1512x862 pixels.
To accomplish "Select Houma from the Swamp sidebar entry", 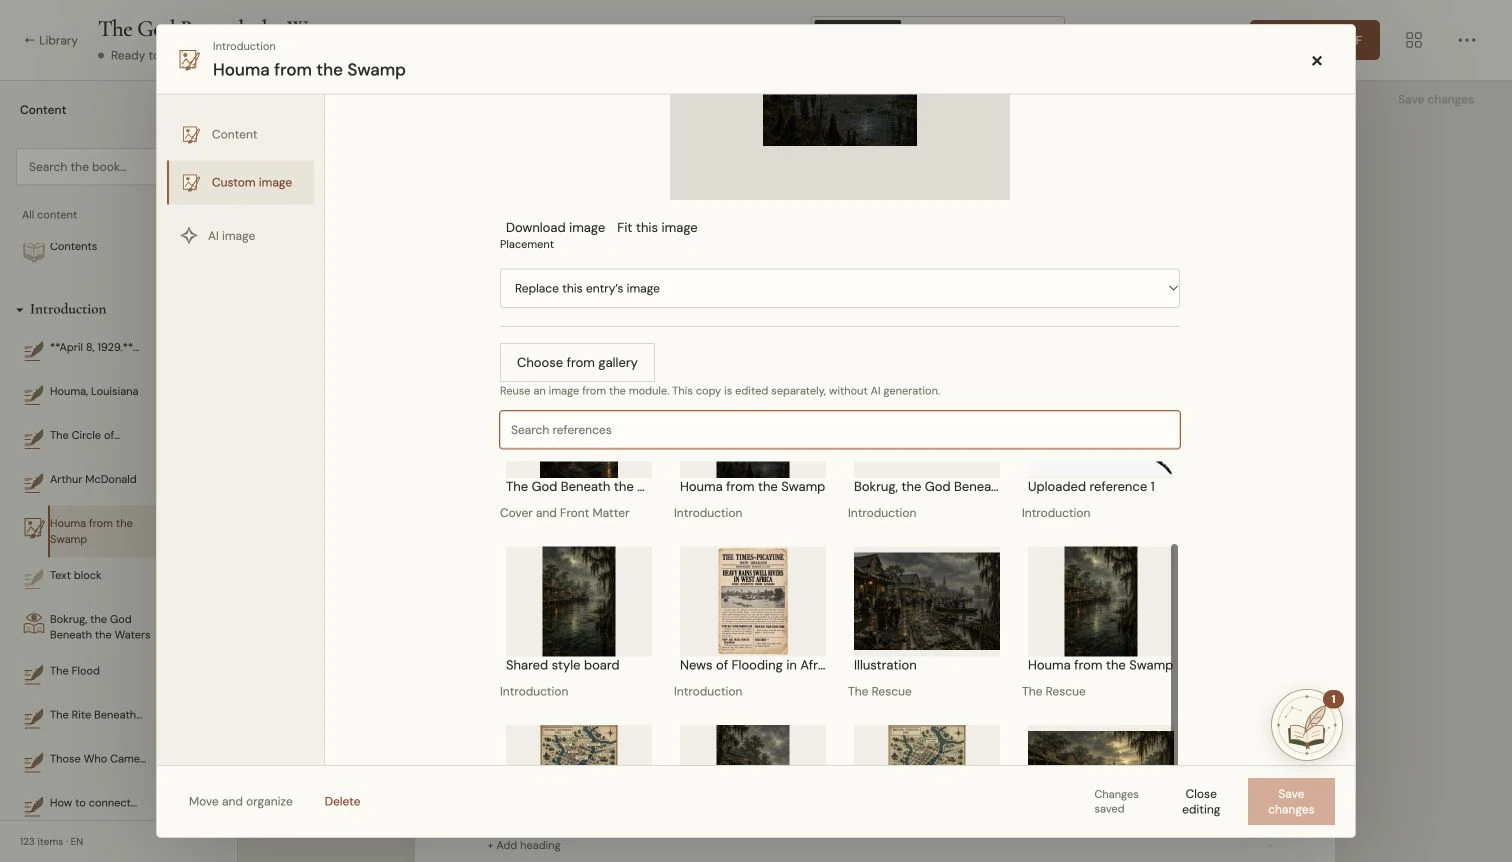I will click(x=91, y=531).
